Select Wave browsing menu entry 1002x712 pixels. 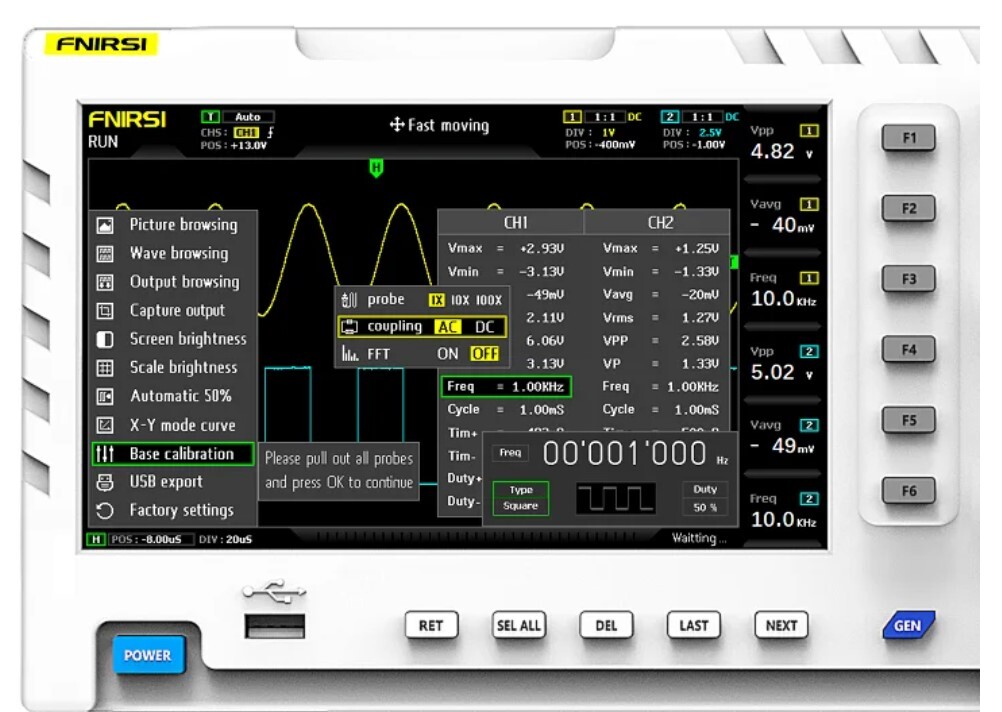pos(174,254)
